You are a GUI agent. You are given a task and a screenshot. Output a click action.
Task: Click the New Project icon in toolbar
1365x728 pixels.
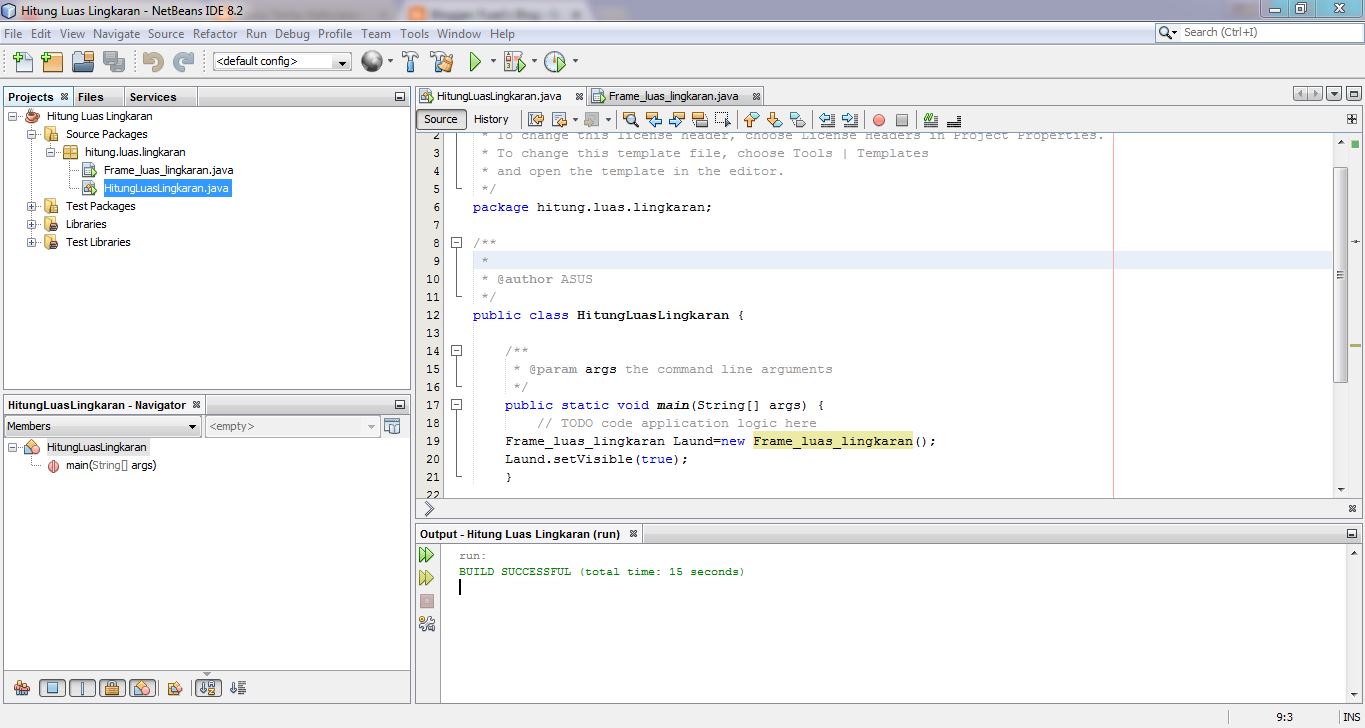point(53,62)
